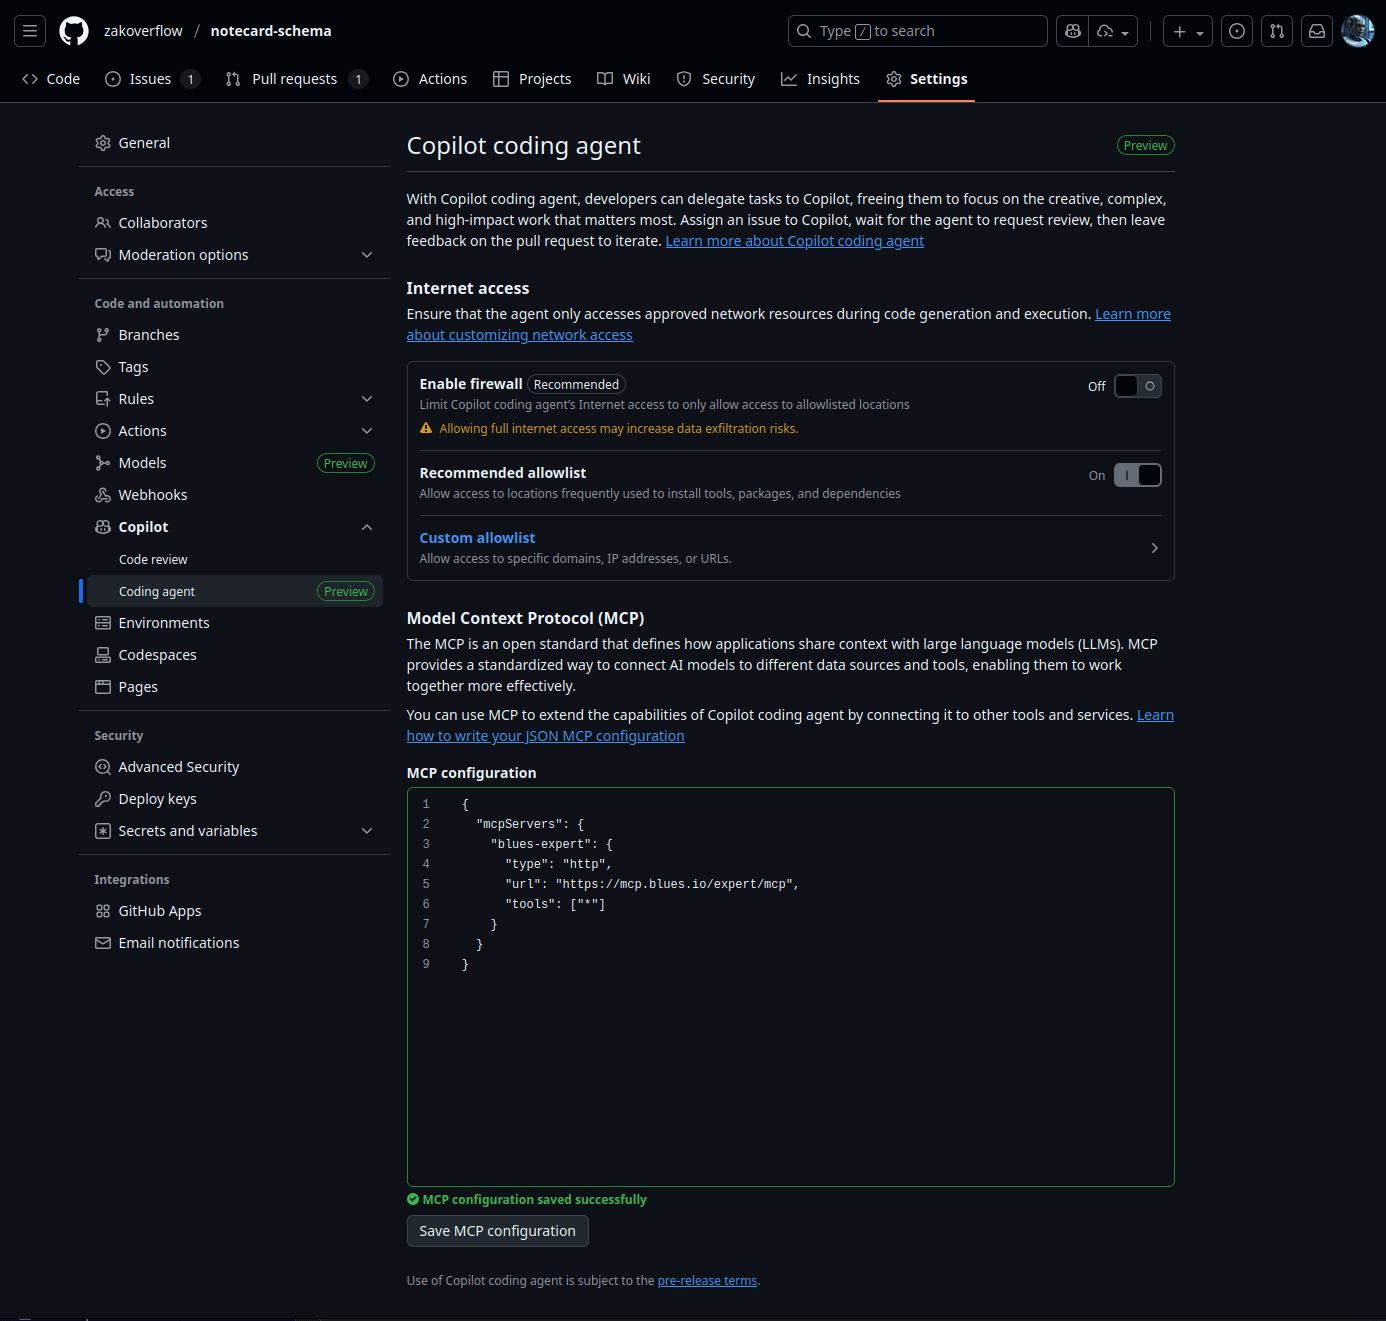Select Coding agent sidebar item

coord(235,591)
